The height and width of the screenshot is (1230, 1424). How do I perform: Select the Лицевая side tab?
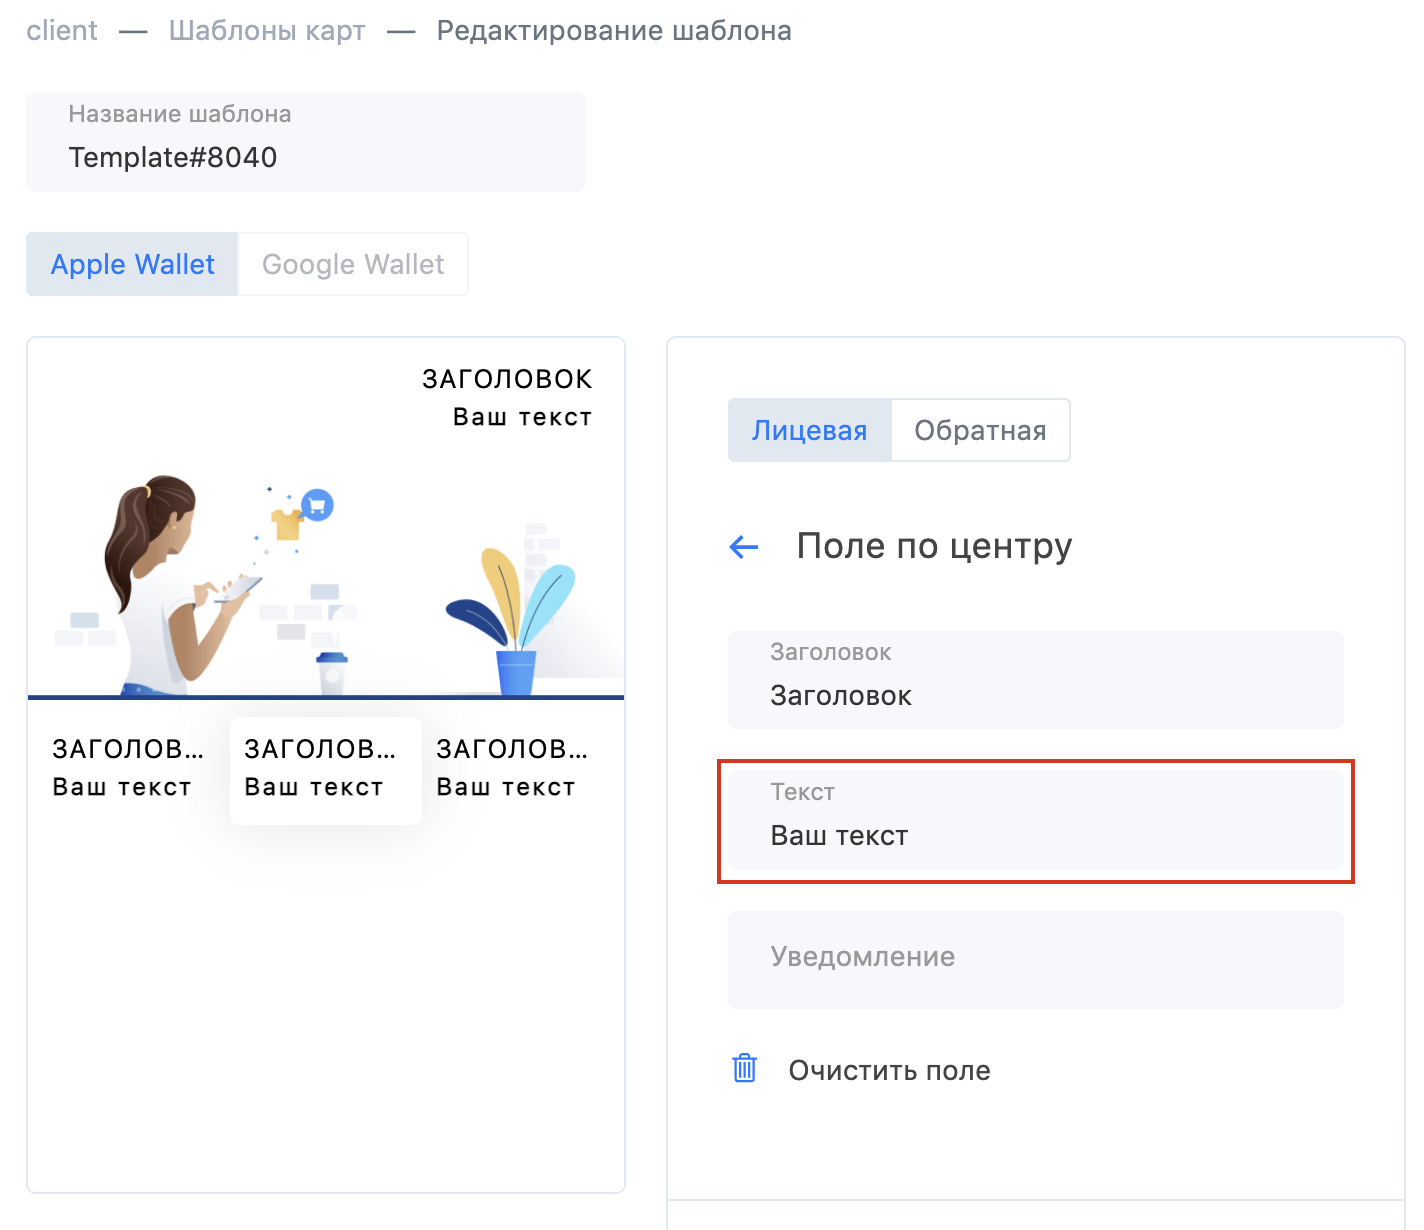(809, 430)
